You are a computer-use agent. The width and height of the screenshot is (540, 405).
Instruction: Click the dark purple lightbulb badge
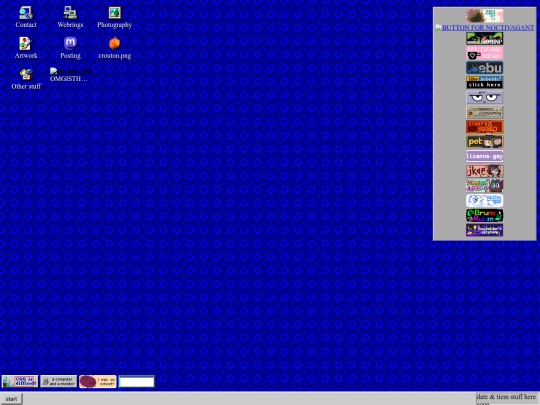click(x=485, y=230)
